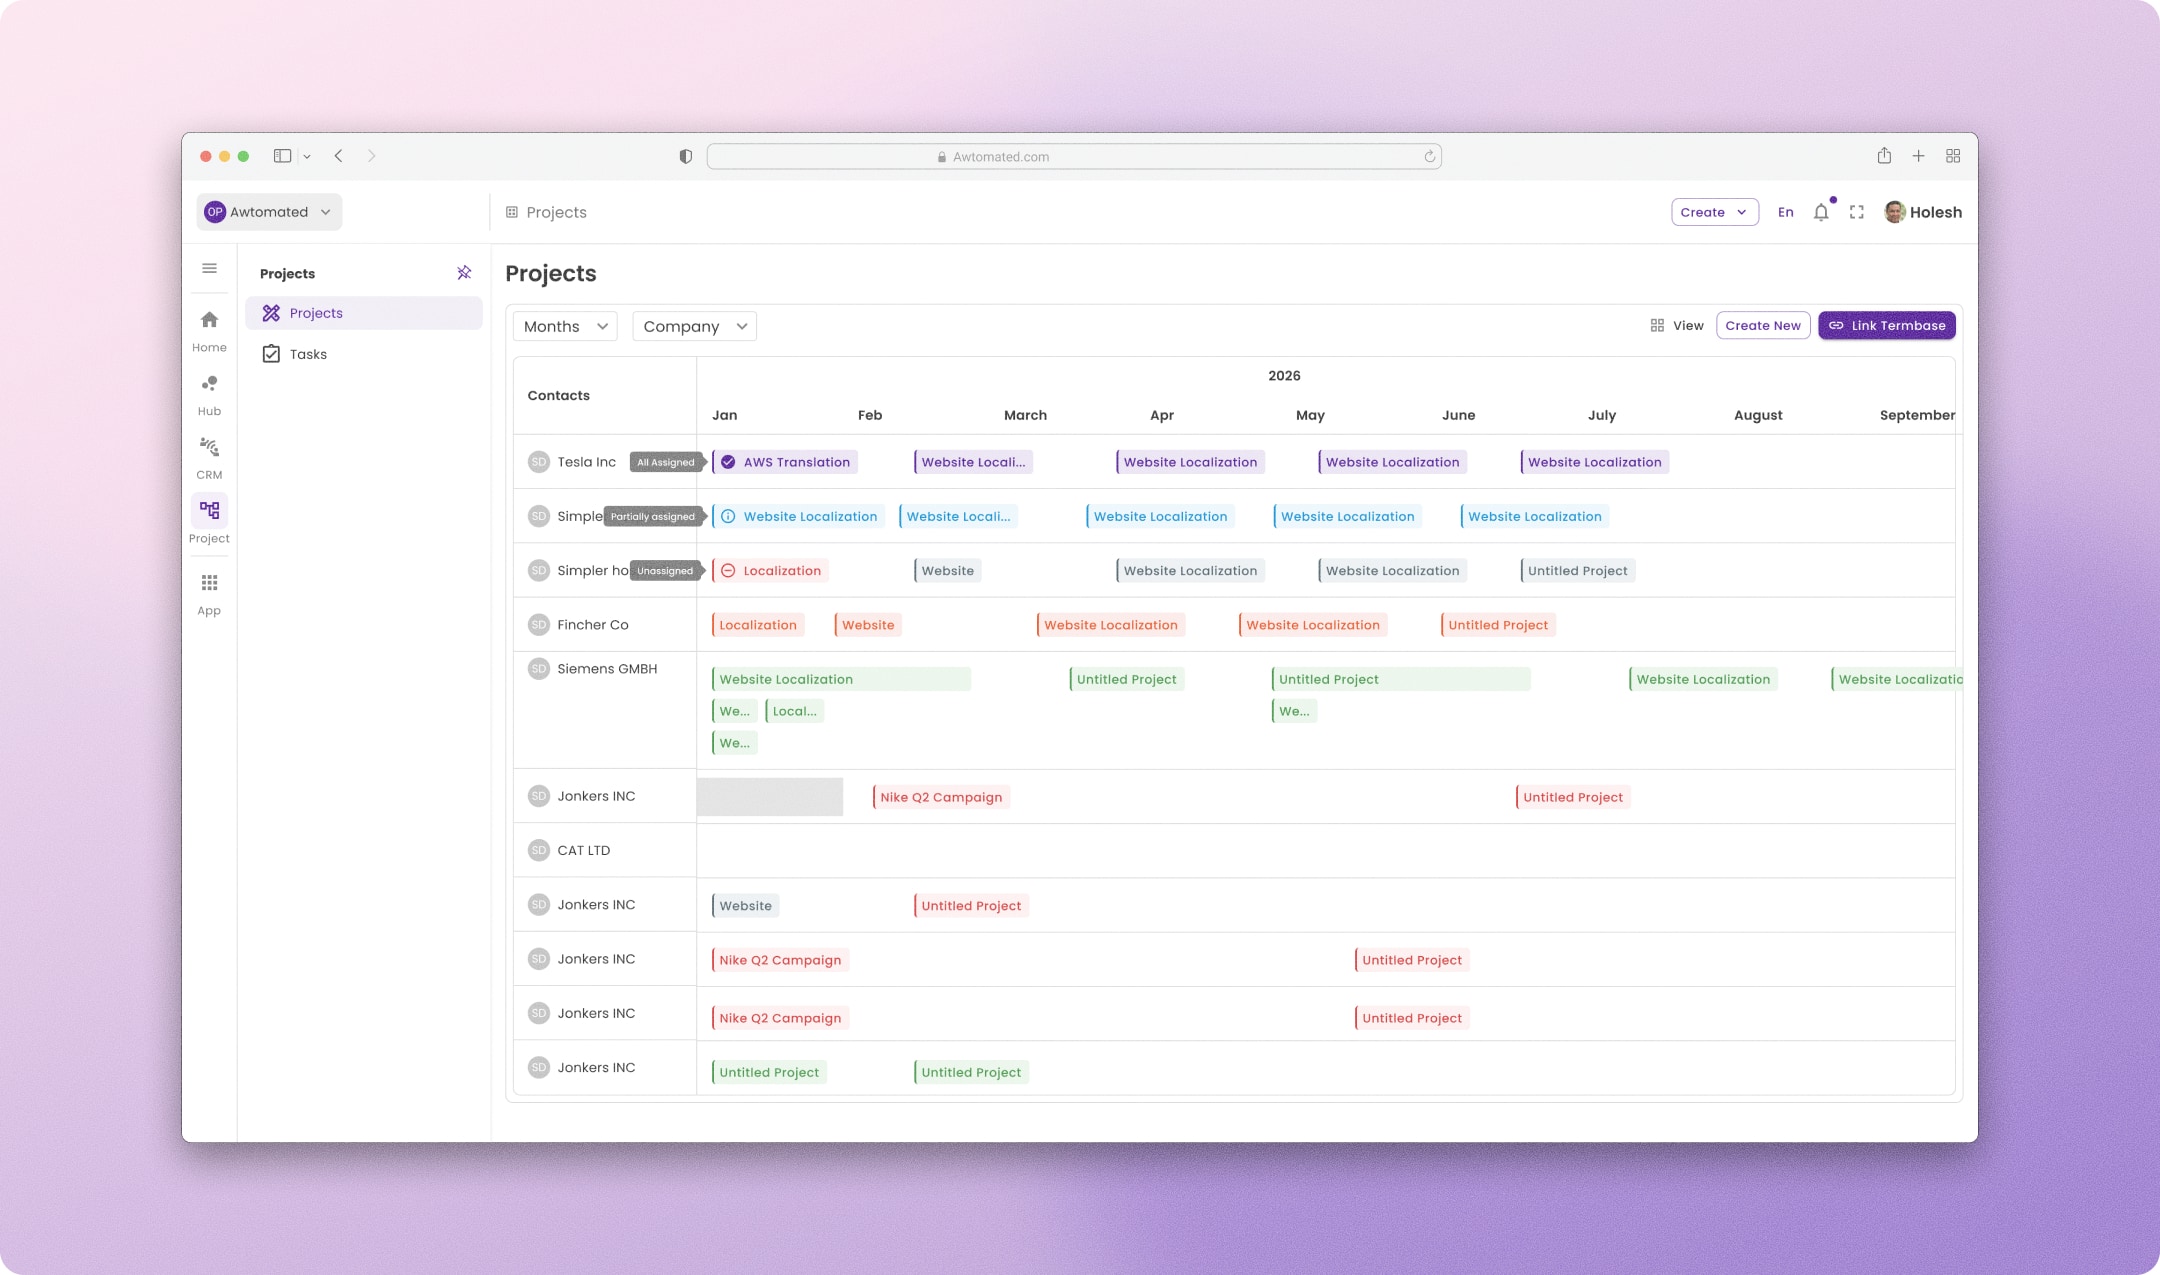Expand the Create dropdown button
Screen dimensions: 2160x1275
[x=1714, y=212]
